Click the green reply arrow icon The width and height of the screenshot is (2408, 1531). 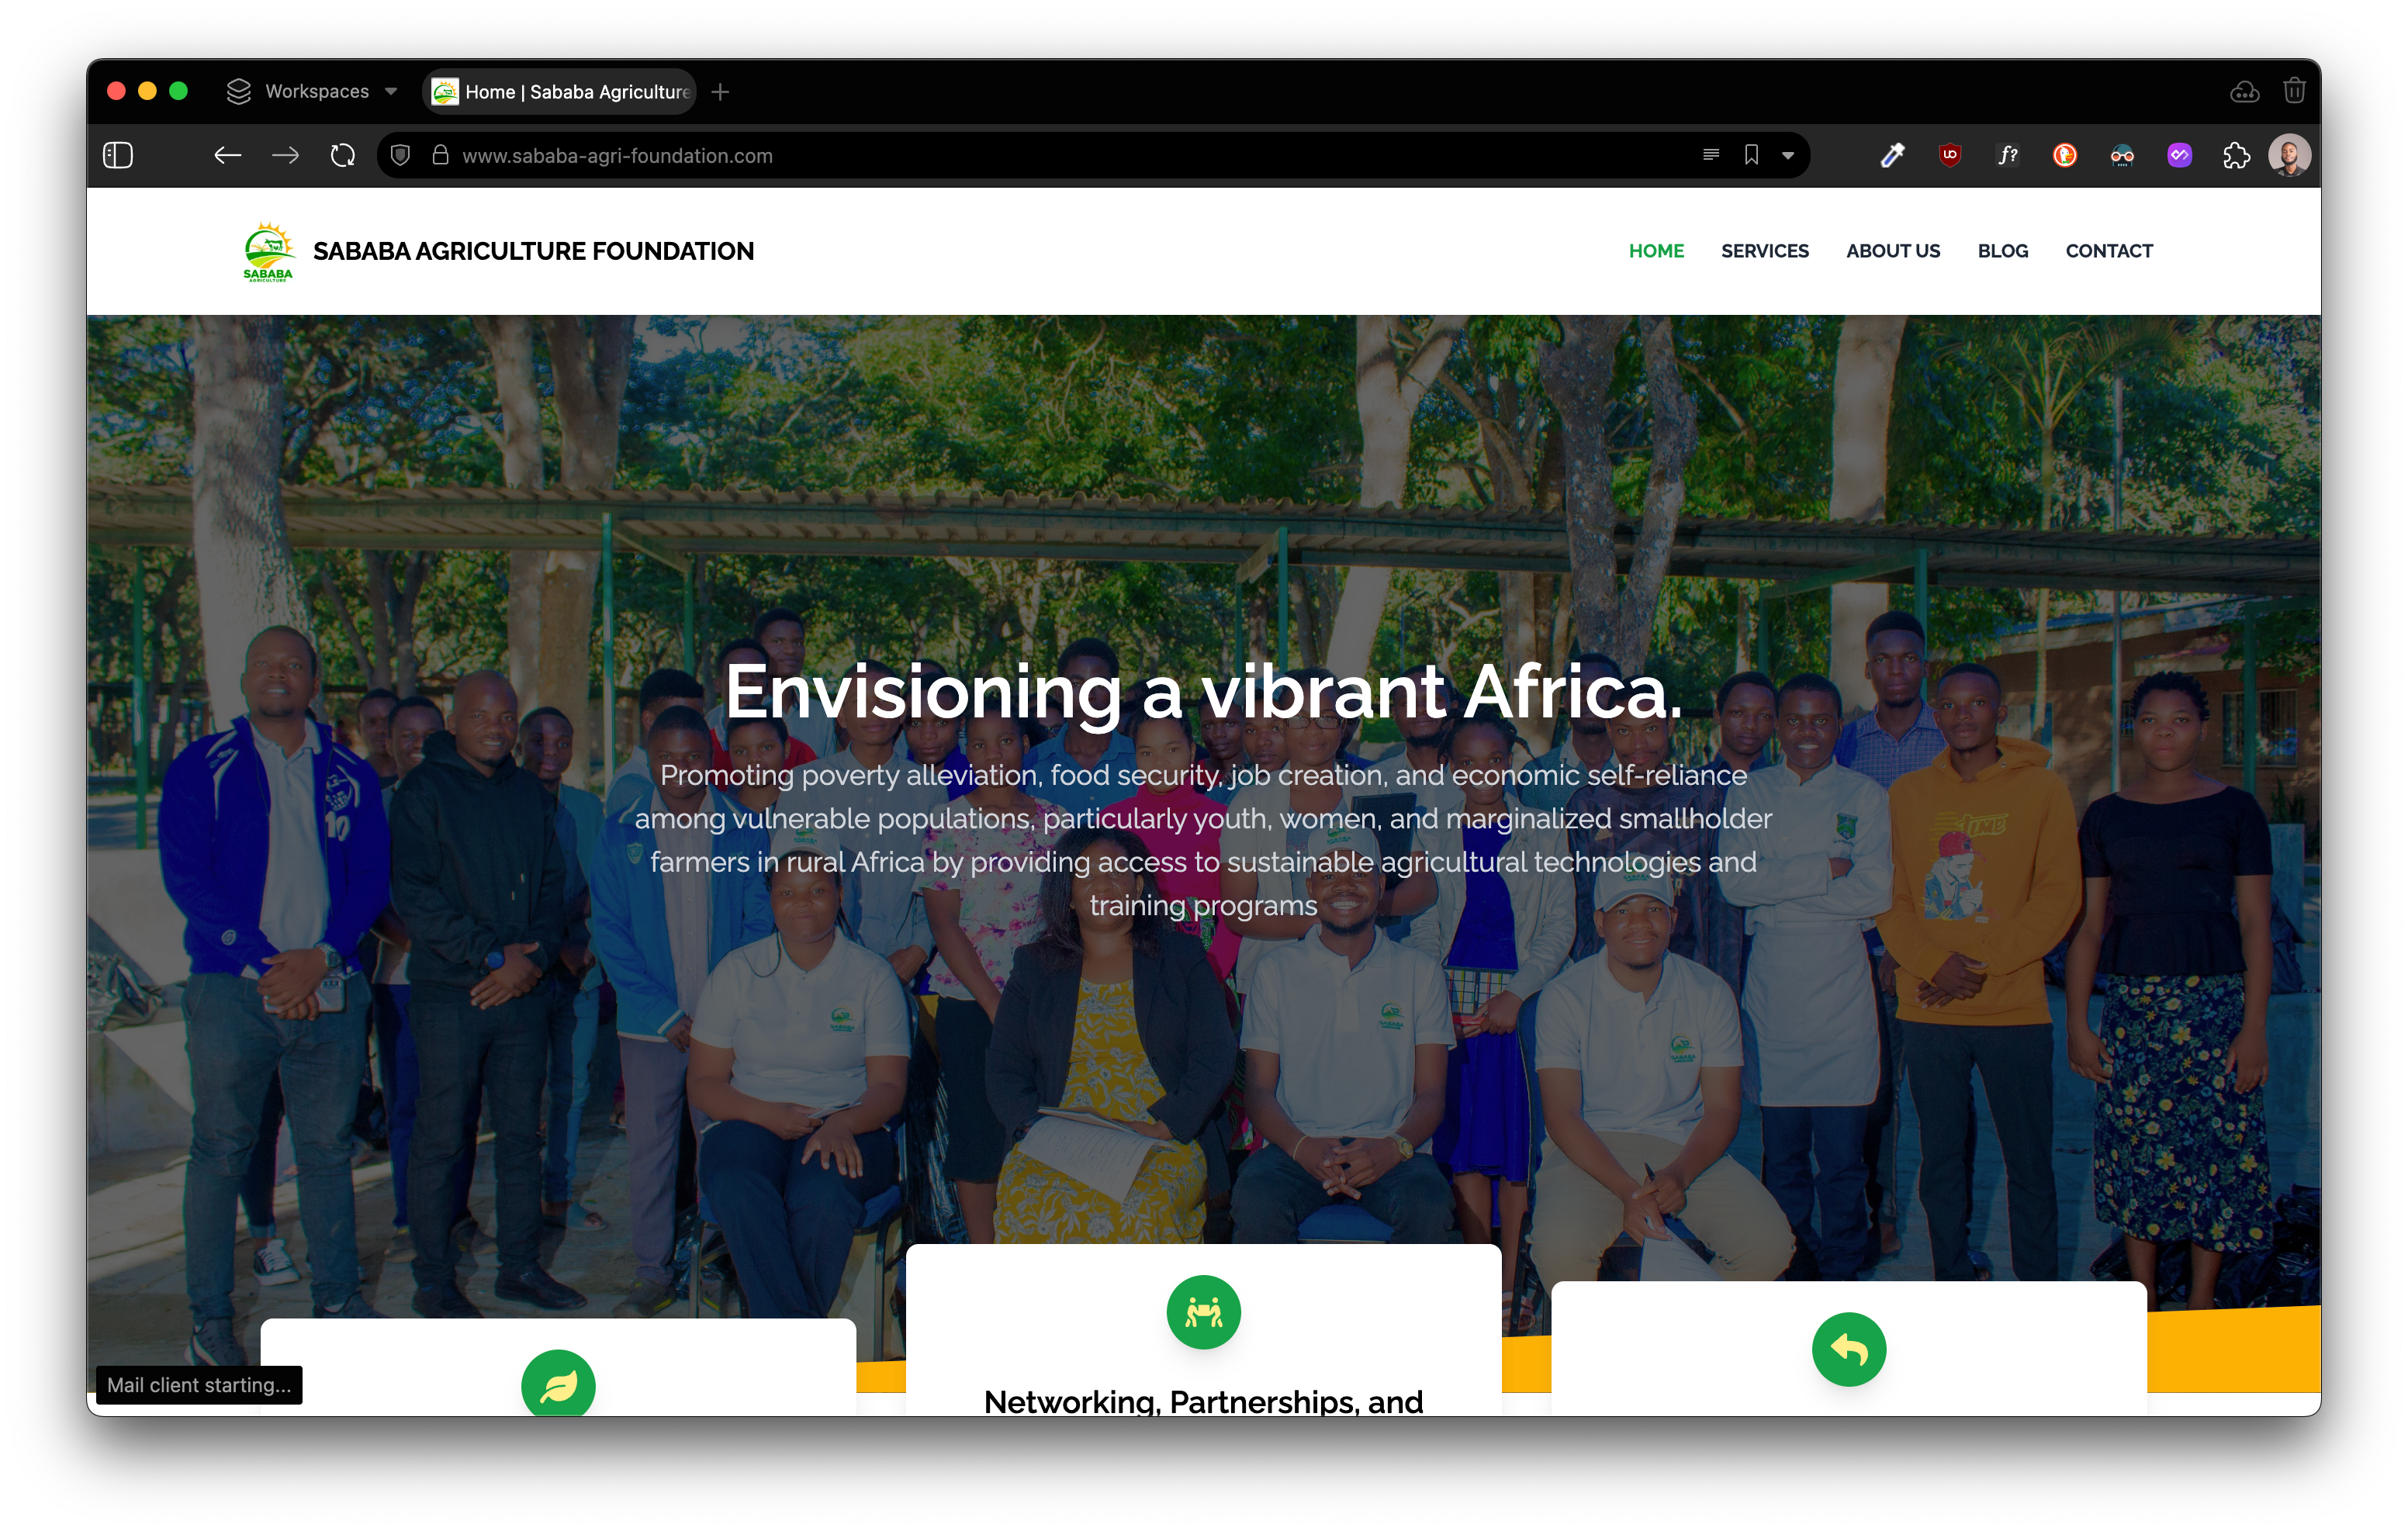[x=1848, y=1349]
